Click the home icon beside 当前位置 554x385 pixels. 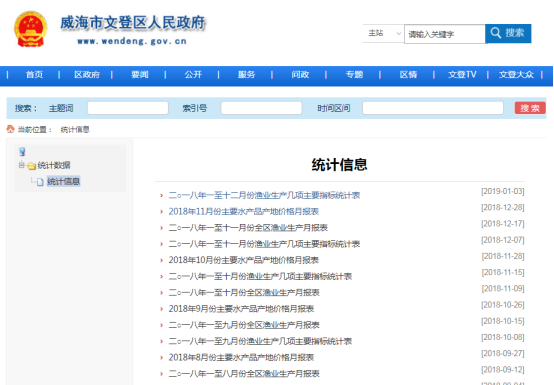(11, 129)
